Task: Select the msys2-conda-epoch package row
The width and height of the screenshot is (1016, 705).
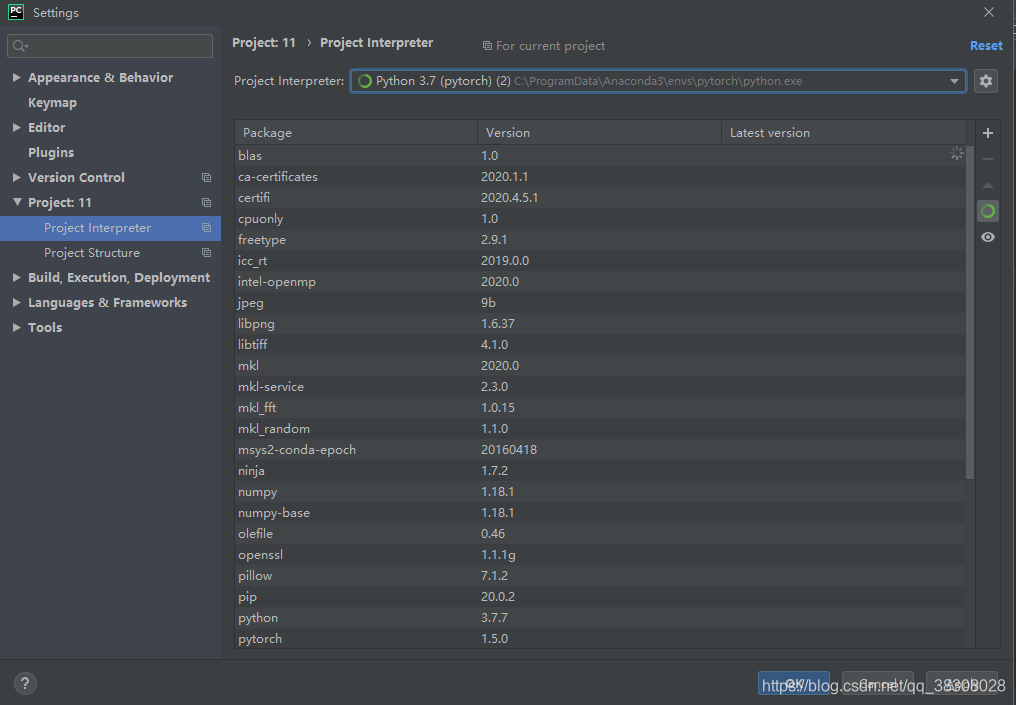Action: (600, 450)
